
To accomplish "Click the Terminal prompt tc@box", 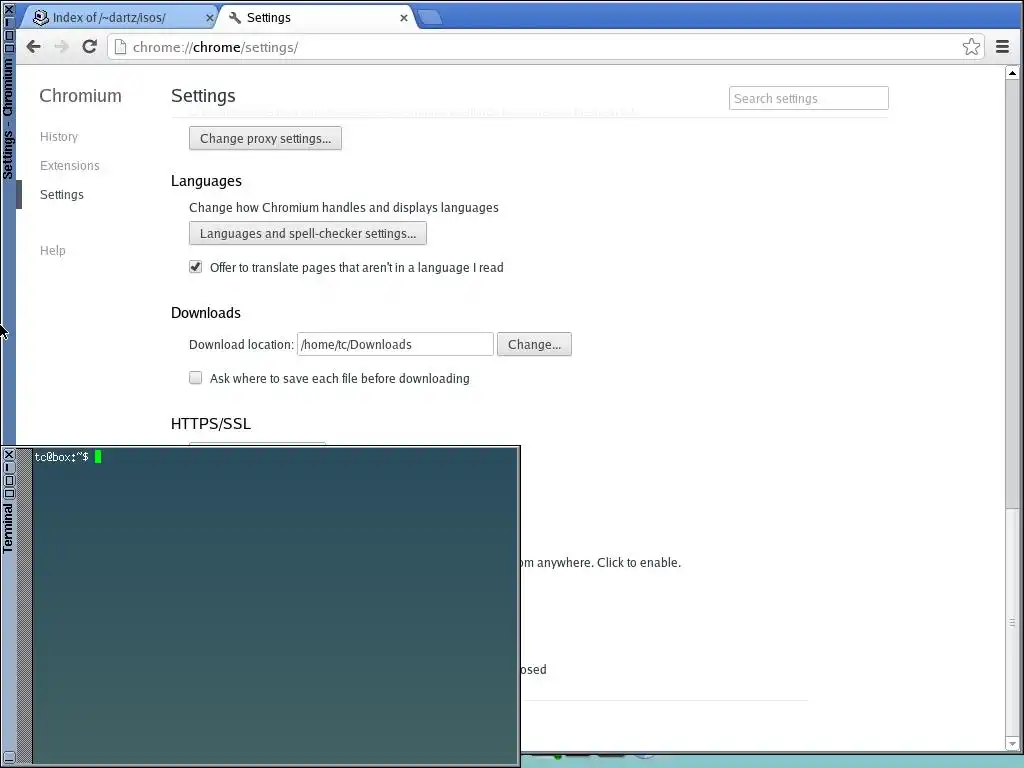I will pos(61,457).
